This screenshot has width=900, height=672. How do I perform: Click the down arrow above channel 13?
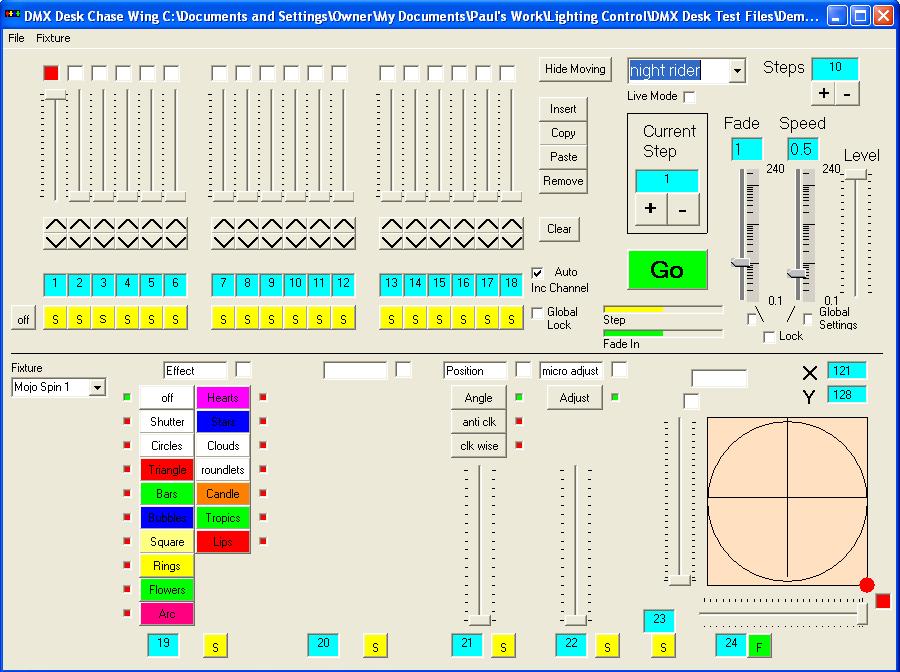click(391, 241)
